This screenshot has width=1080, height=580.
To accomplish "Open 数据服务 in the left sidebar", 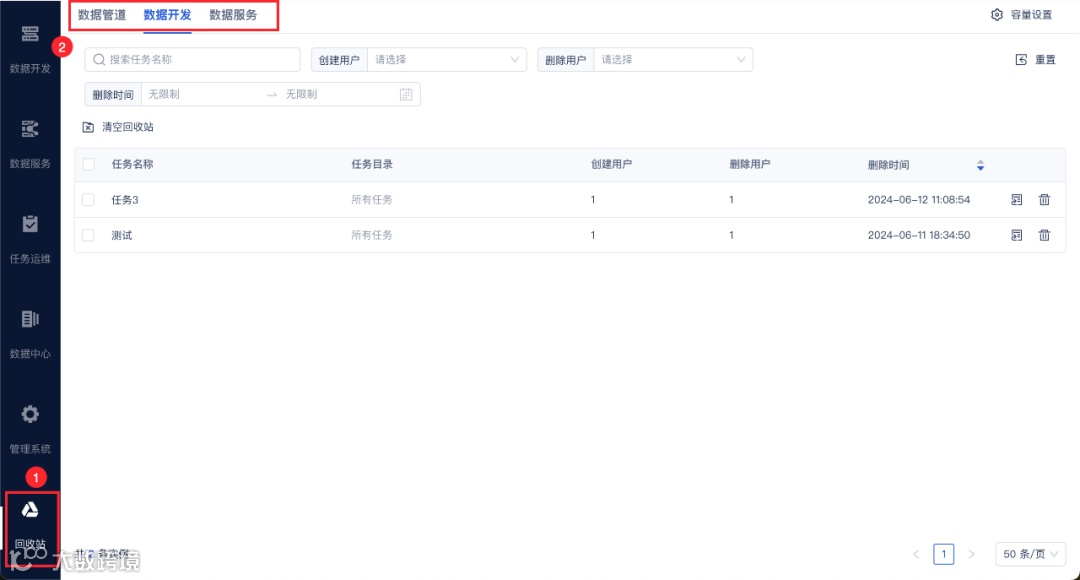I will point(30,143).
